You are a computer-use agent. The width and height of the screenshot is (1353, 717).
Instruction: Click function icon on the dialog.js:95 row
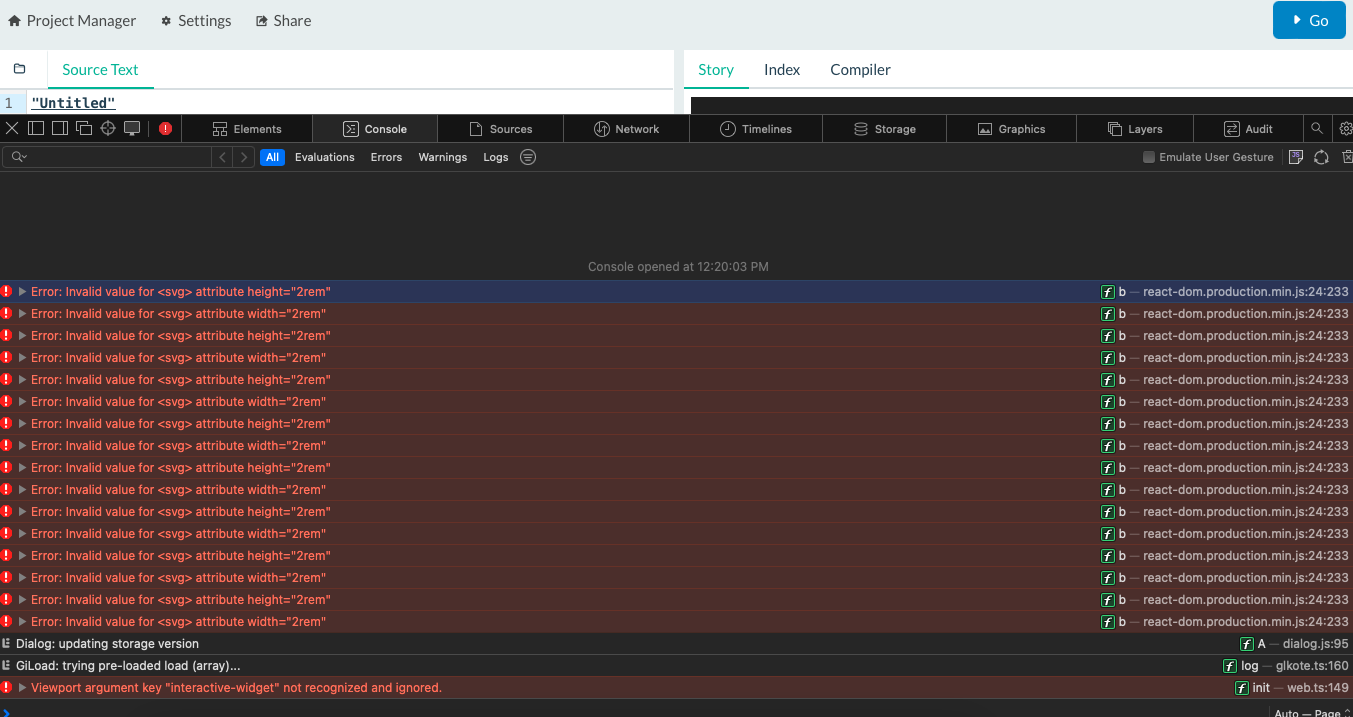[x=1247, y=644]
